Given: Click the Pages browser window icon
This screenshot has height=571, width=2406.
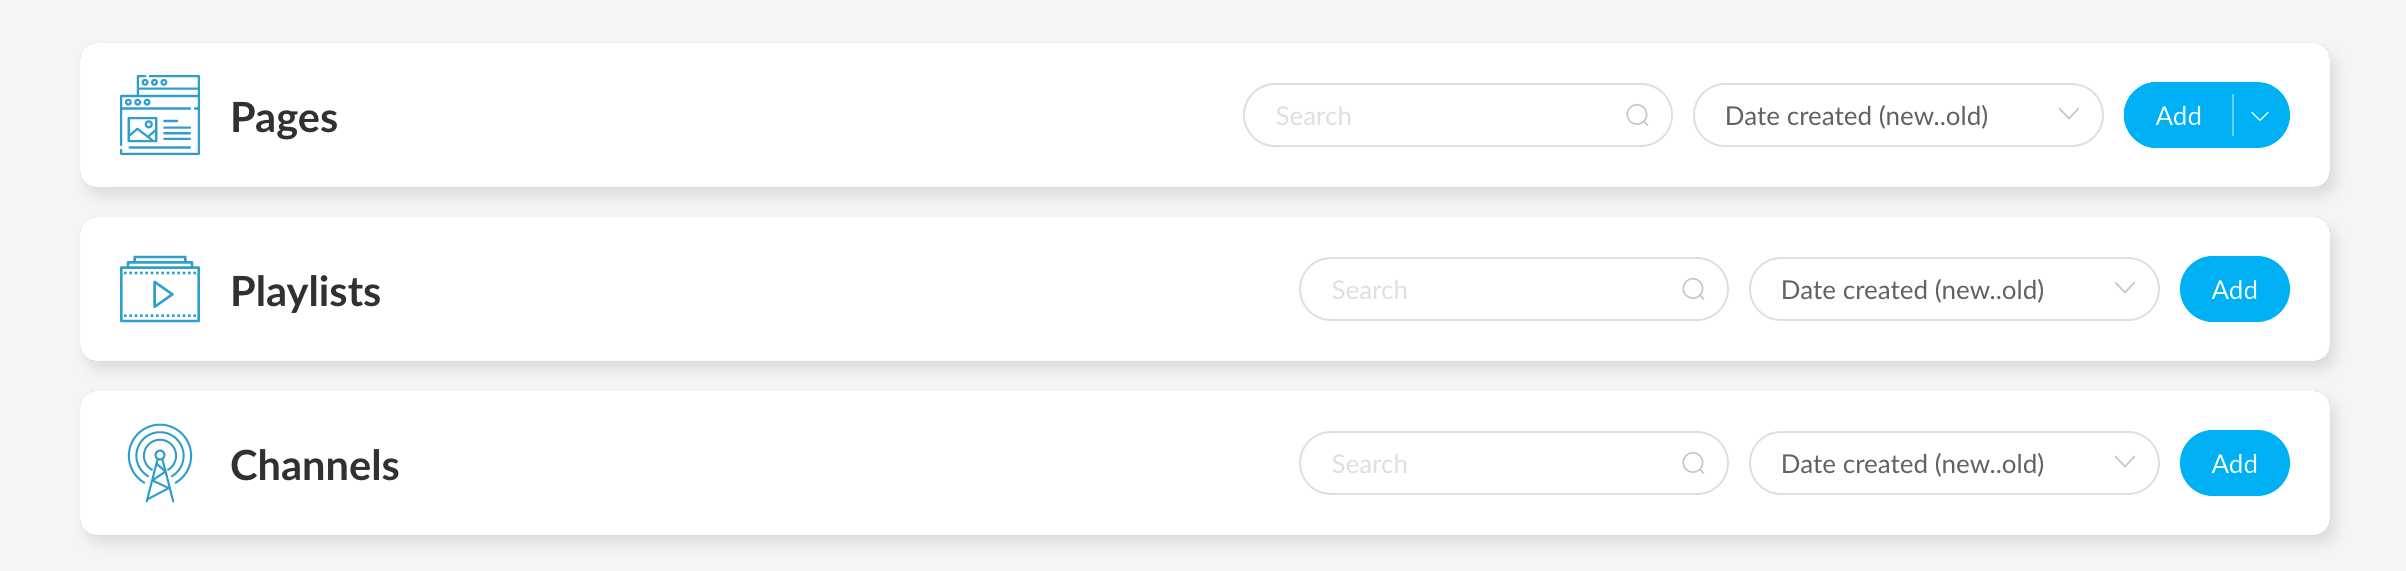Looking at the screenshot, I should pyautogui.click(x=160, y=115).
